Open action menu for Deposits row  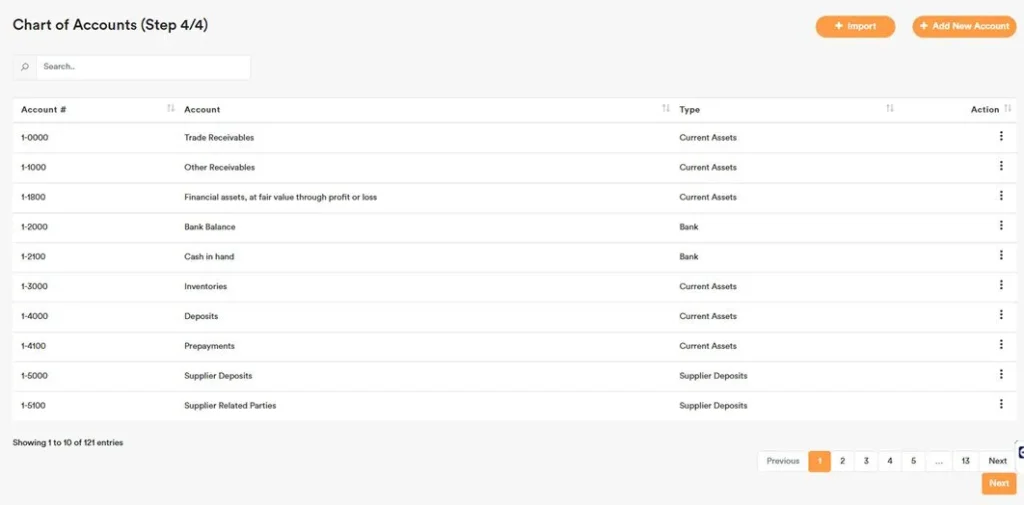pyautogui.click(x=1000, y=315)
